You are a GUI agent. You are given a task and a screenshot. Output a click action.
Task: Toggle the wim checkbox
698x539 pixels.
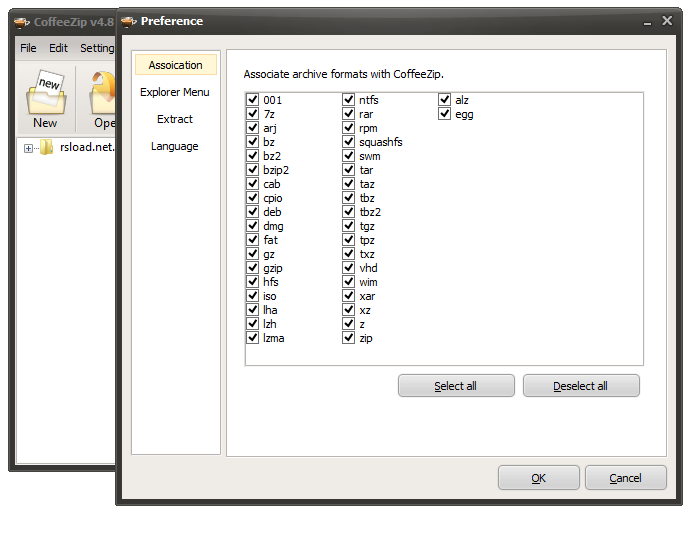pyautogui.click(x=349, y=281)
